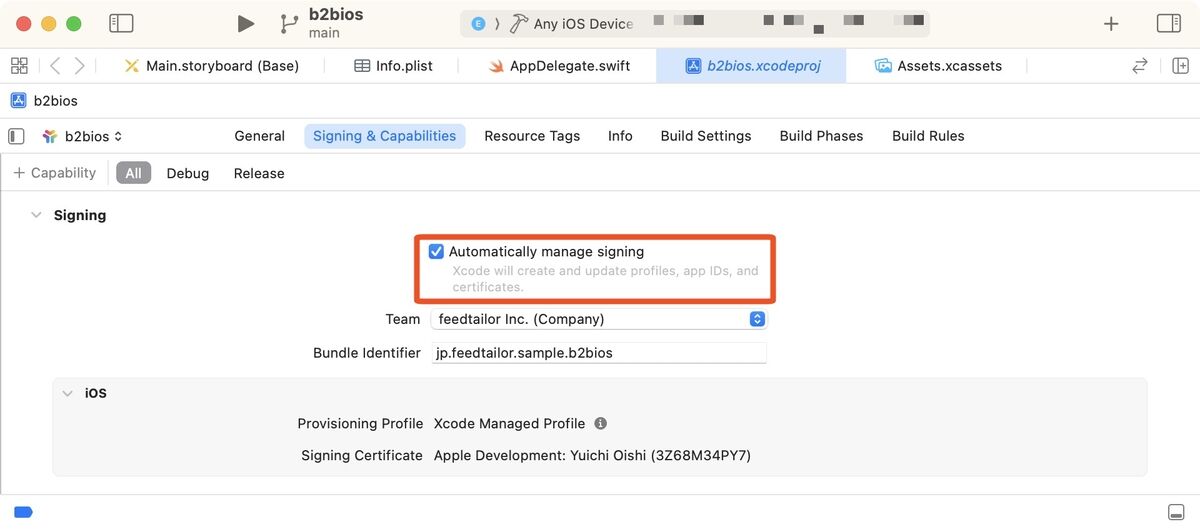Click the b2bios breadcrumb project icon
The height and width of the screenshot is (529, 1200).
pyautogui.click(x=18, y=100)
